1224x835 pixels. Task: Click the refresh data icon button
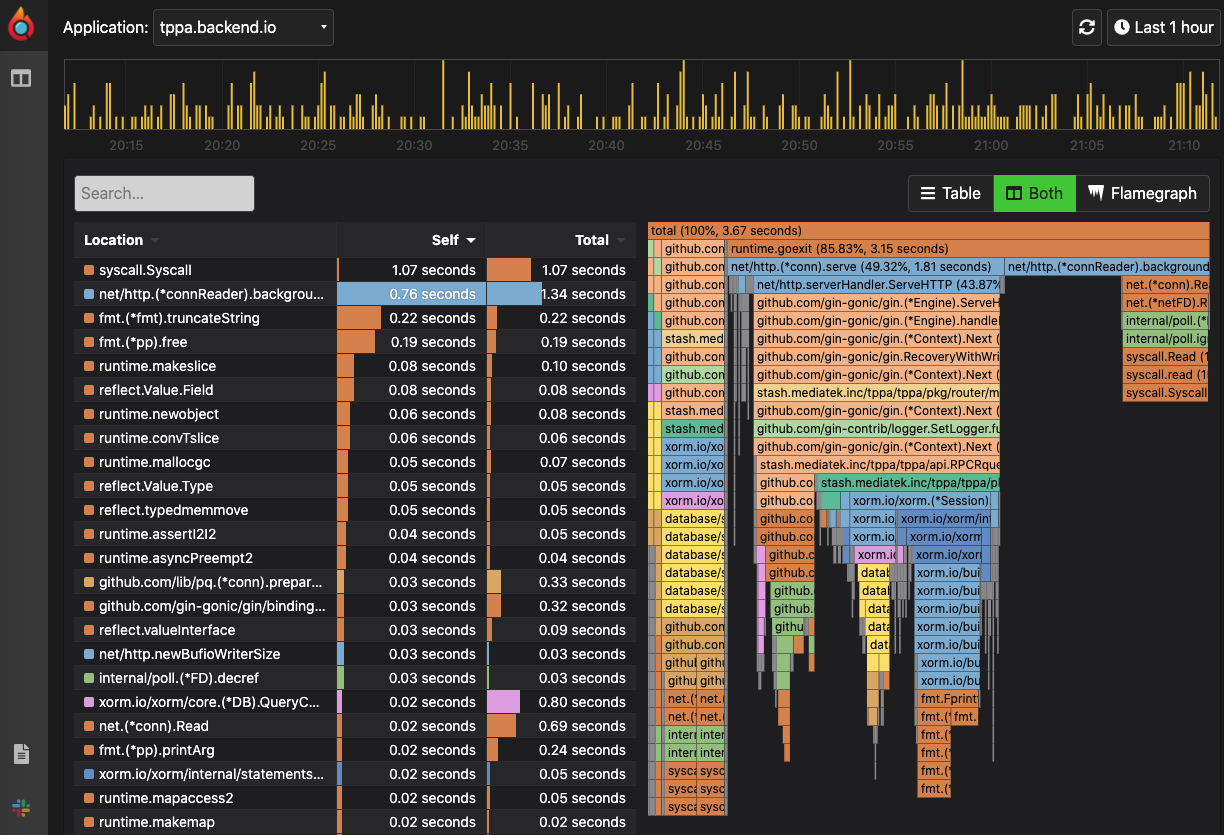click(1087, 27)
